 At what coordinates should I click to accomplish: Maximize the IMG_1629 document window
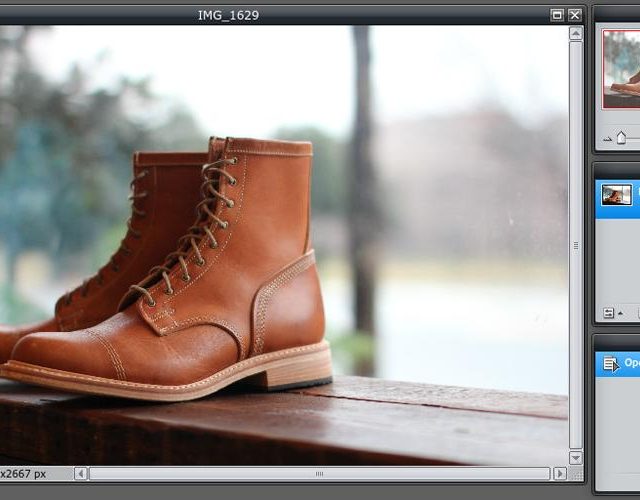click(x=557, y=15)
